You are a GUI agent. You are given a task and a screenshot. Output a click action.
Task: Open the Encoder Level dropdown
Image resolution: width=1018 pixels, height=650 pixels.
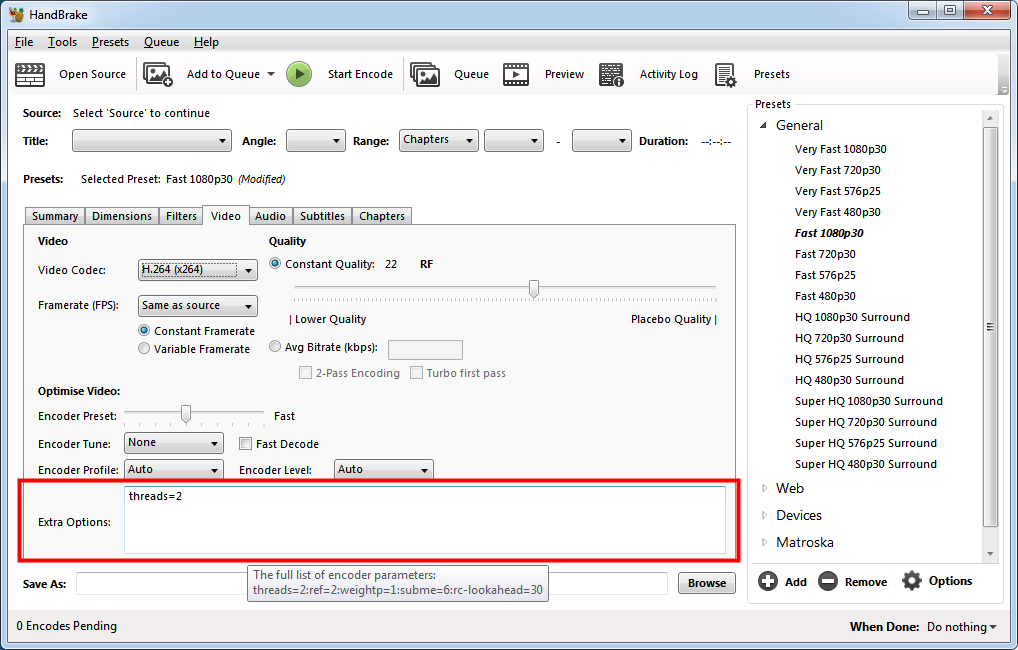(x=384, y=469)
